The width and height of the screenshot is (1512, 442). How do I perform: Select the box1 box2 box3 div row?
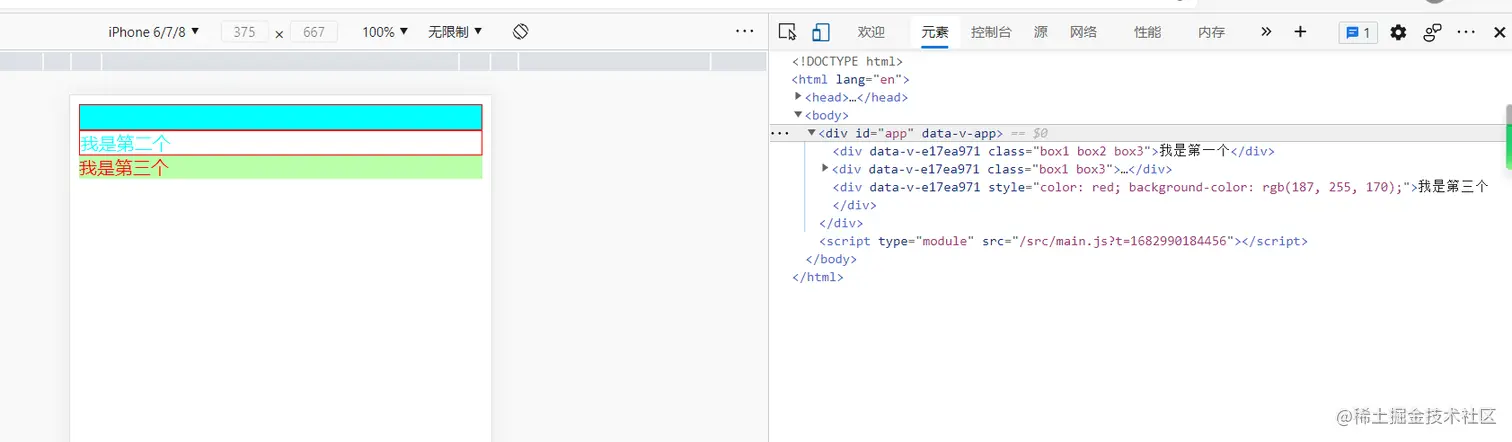pos(1054,151)
